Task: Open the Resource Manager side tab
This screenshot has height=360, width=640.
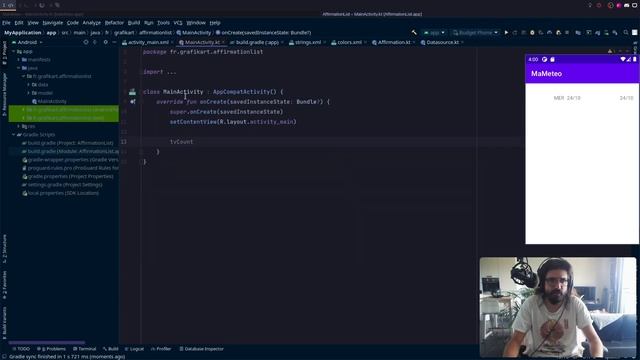Action: point(4,94)
